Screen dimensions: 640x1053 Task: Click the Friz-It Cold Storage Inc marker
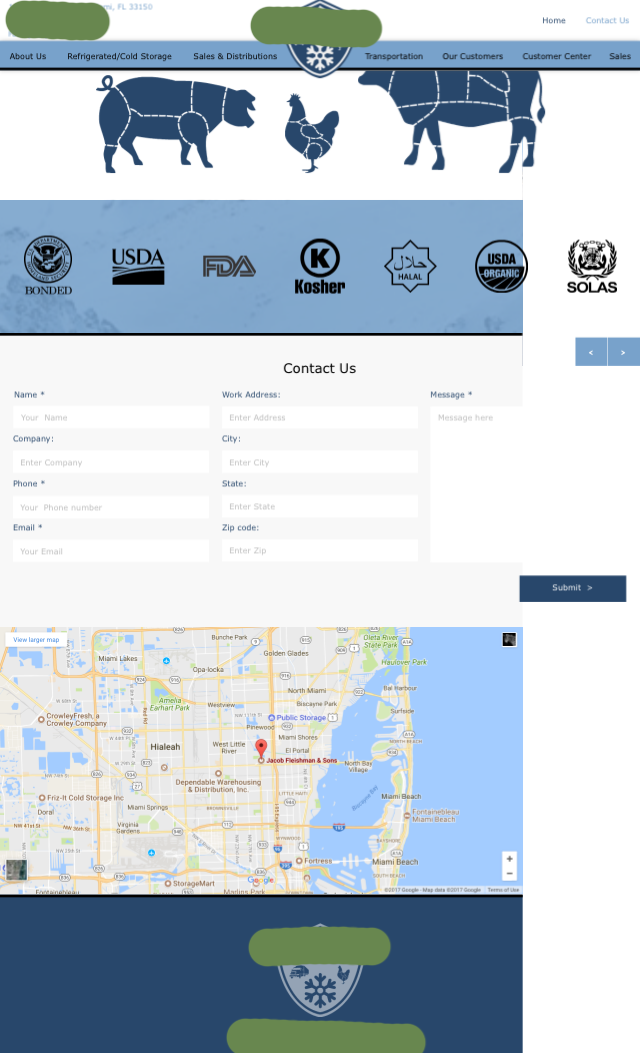pyautogui.click(x=42, y=798)
